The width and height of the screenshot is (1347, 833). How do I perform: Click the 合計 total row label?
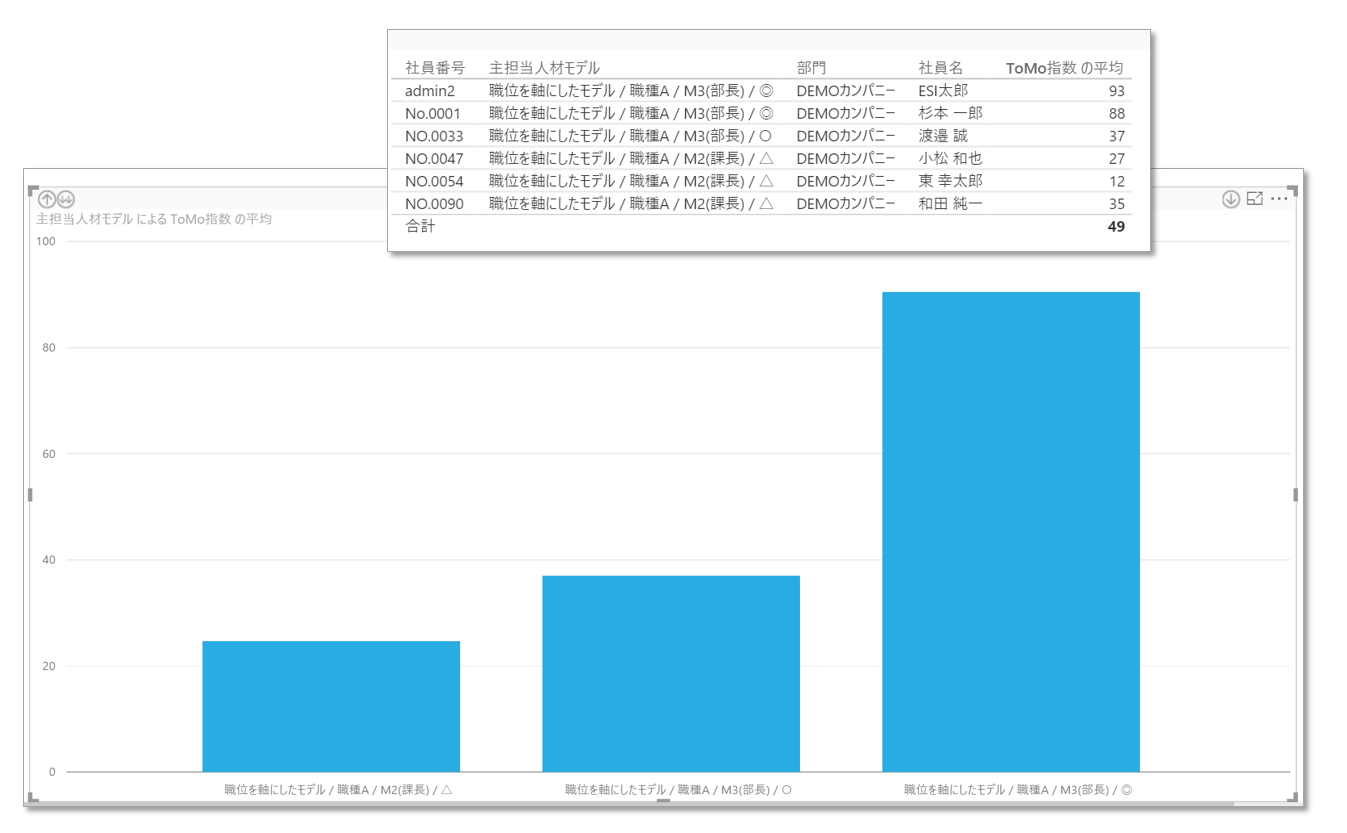pos(420,226)
